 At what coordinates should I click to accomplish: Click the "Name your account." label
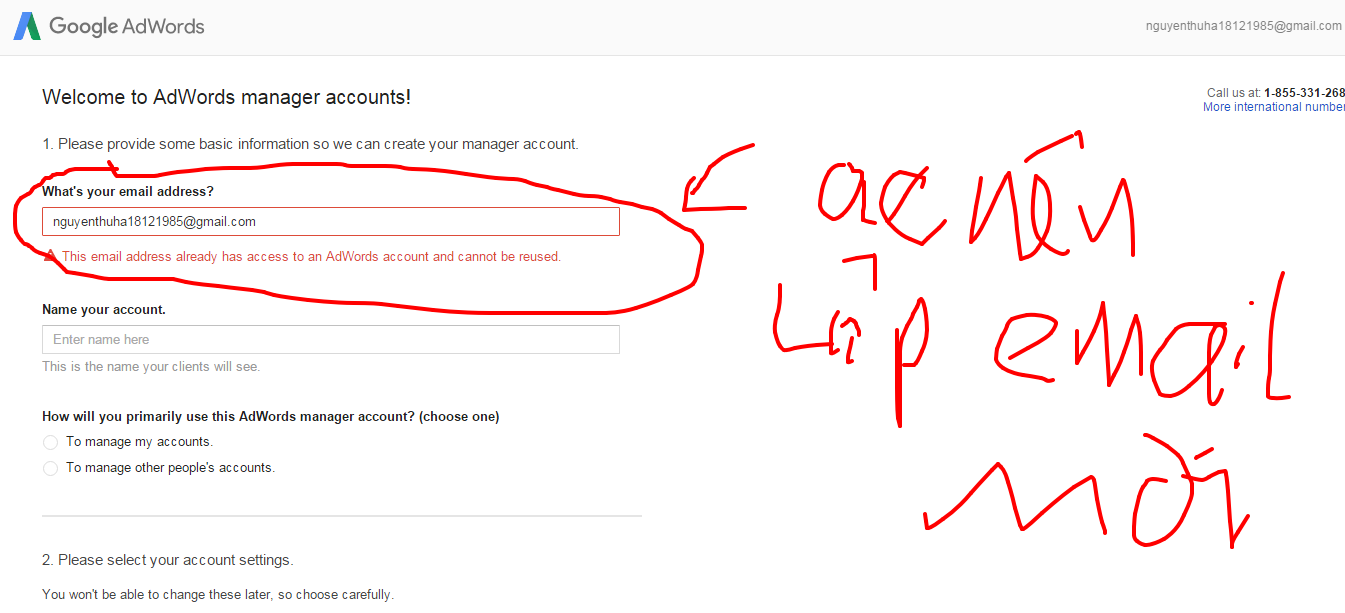point(104,310)
